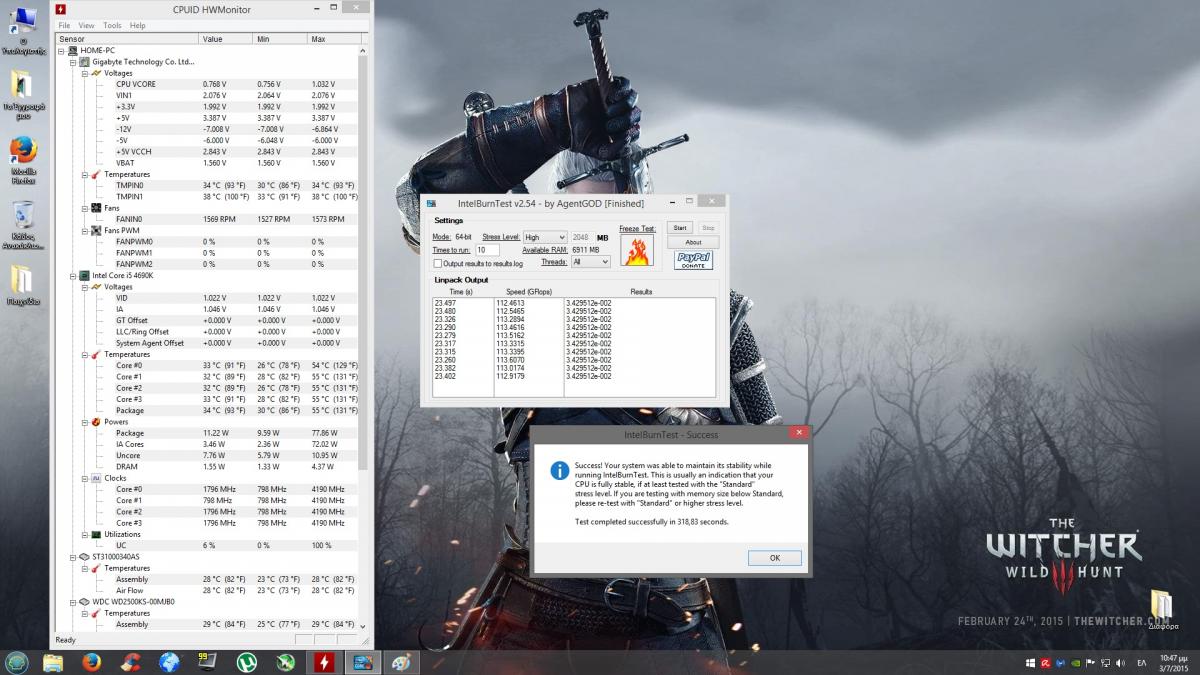Image resolution: width=1200 pixels, height=675 pixels.
Task: Click OK in the Success dialog
Action: pos(774,558)
